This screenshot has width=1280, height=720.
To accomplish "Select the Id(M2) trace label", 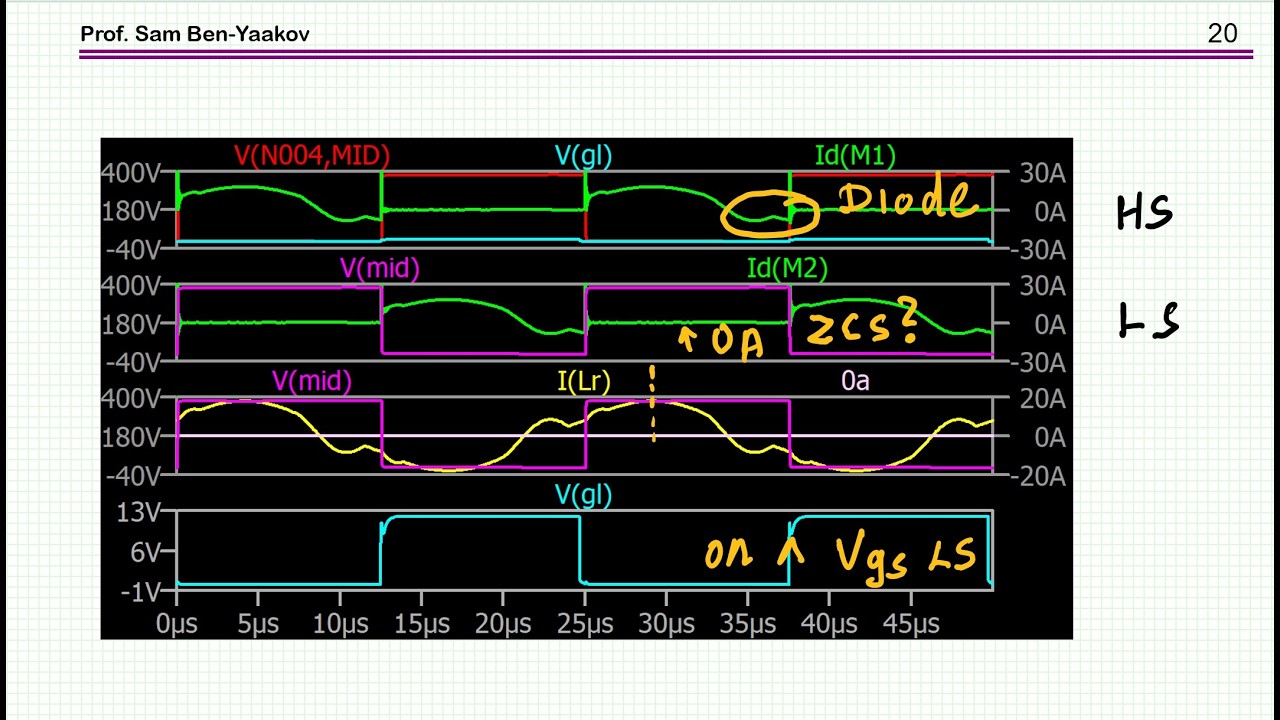I will pyautogui.click(x=787, y=268).
